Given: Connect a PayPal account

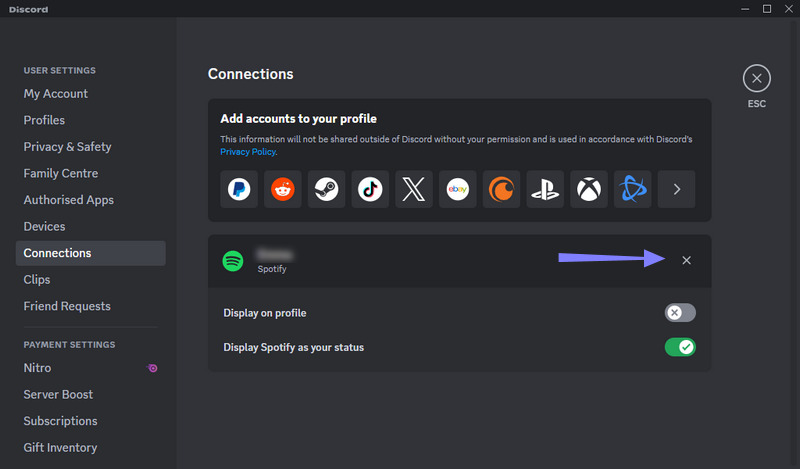Looking at the screenshot, I should (x=239, y=189).
